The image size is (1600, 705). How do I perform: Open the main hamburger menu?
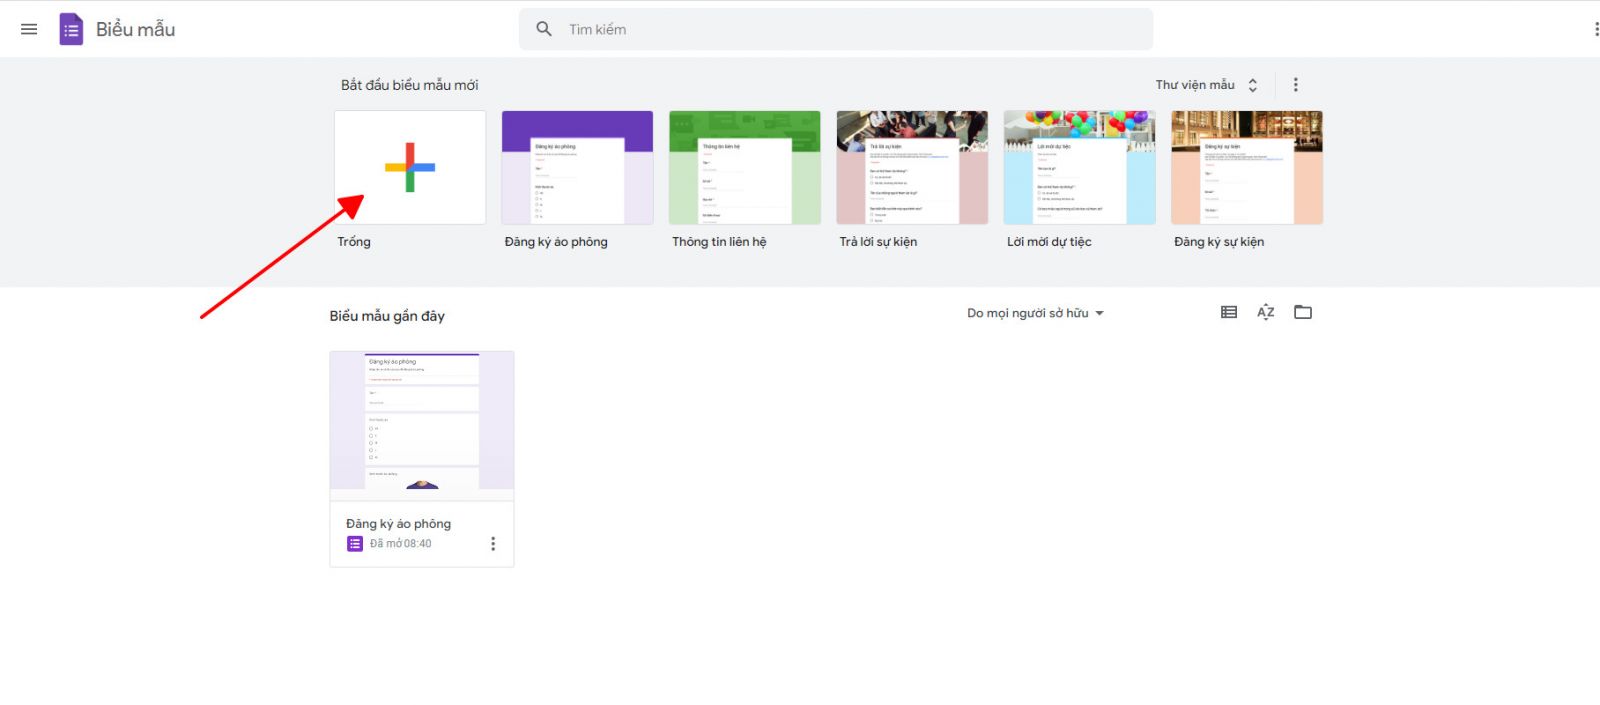coord(29,29)
